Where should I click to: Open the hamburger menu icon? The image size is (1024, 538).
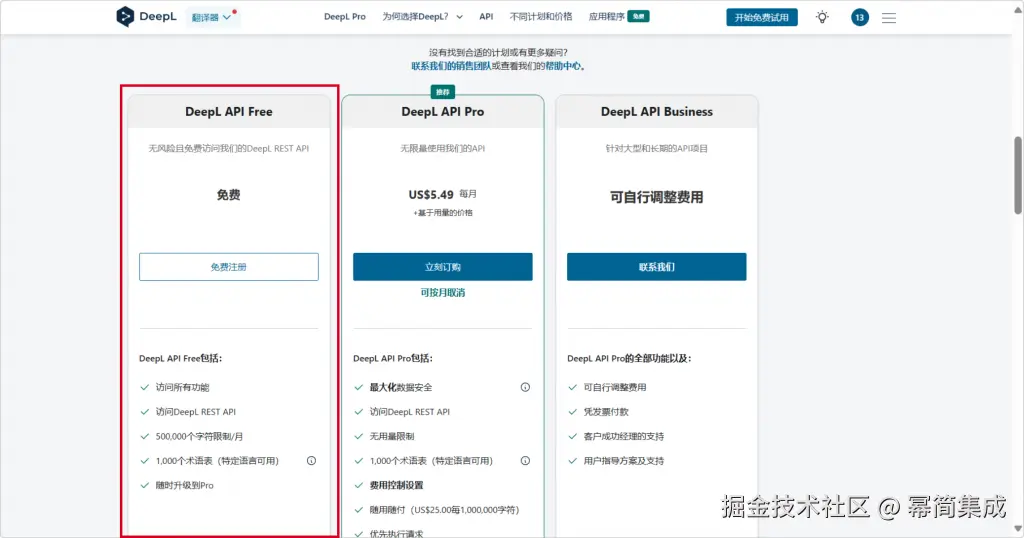click(x=889, y=18)
